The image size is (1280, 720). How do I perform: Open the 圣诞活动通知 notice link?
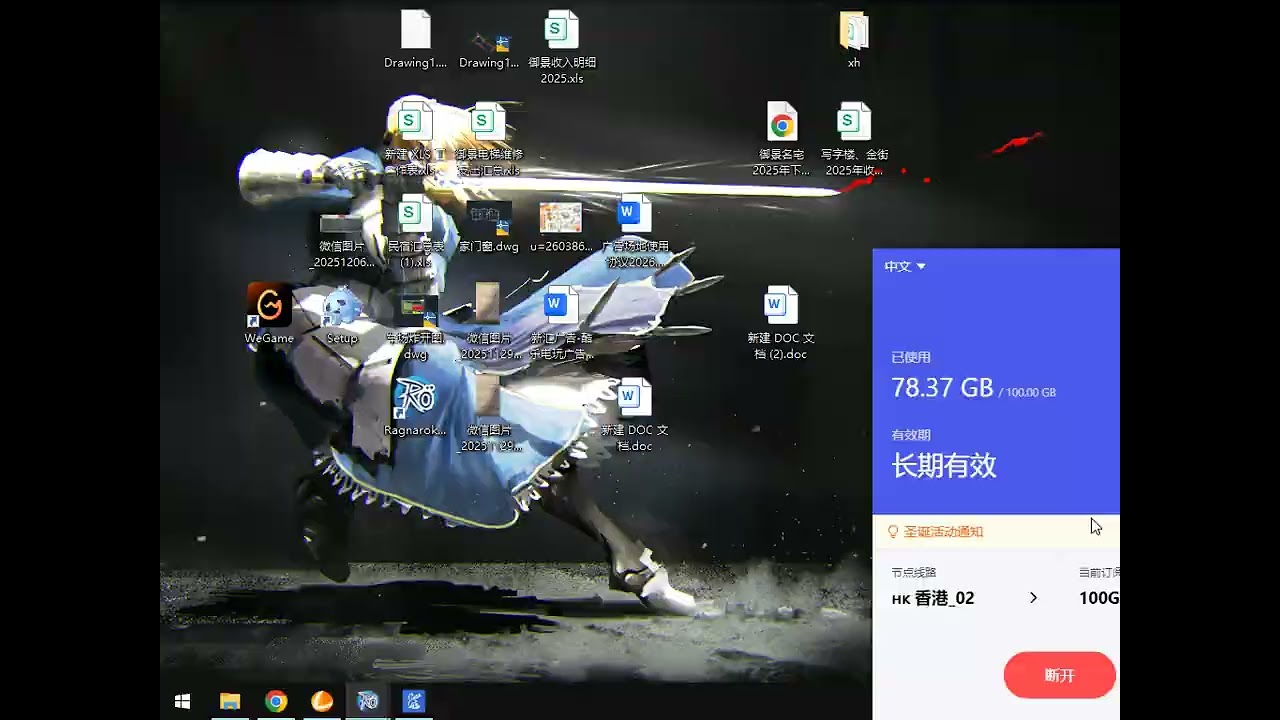944,531
